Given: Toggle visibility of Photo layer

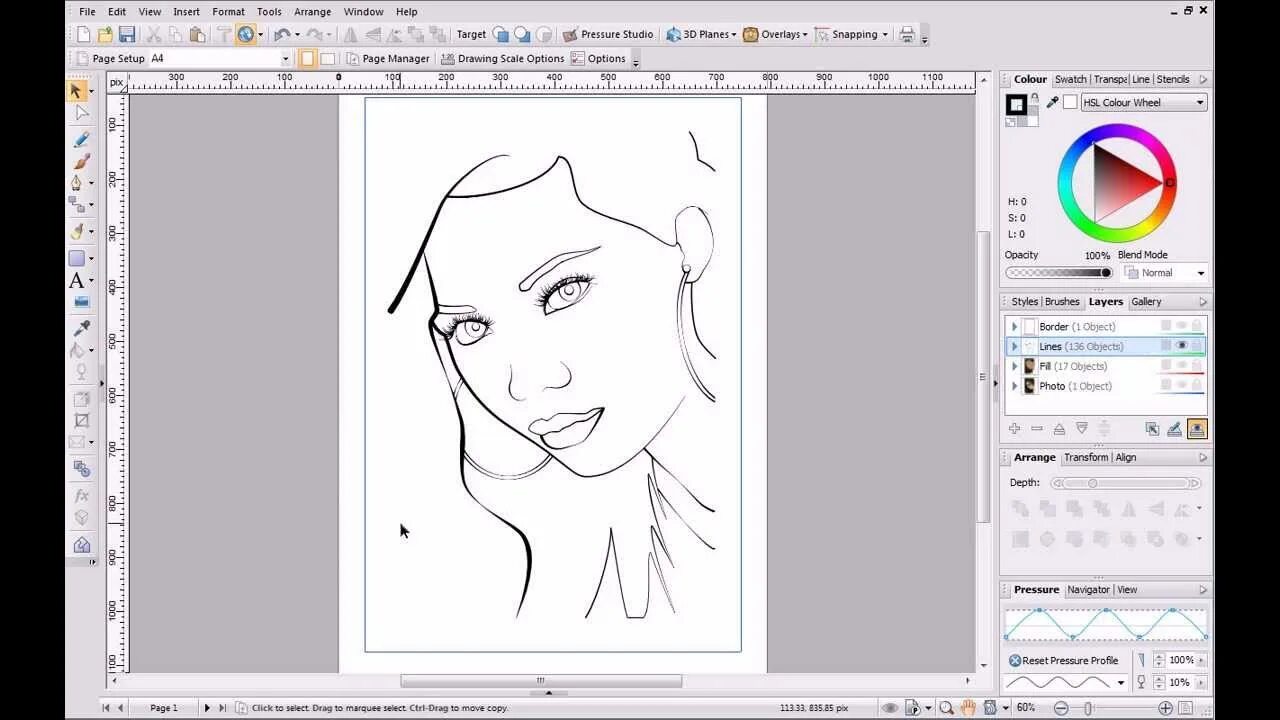Looking at the screenshot, I should tap(1181, 386).
